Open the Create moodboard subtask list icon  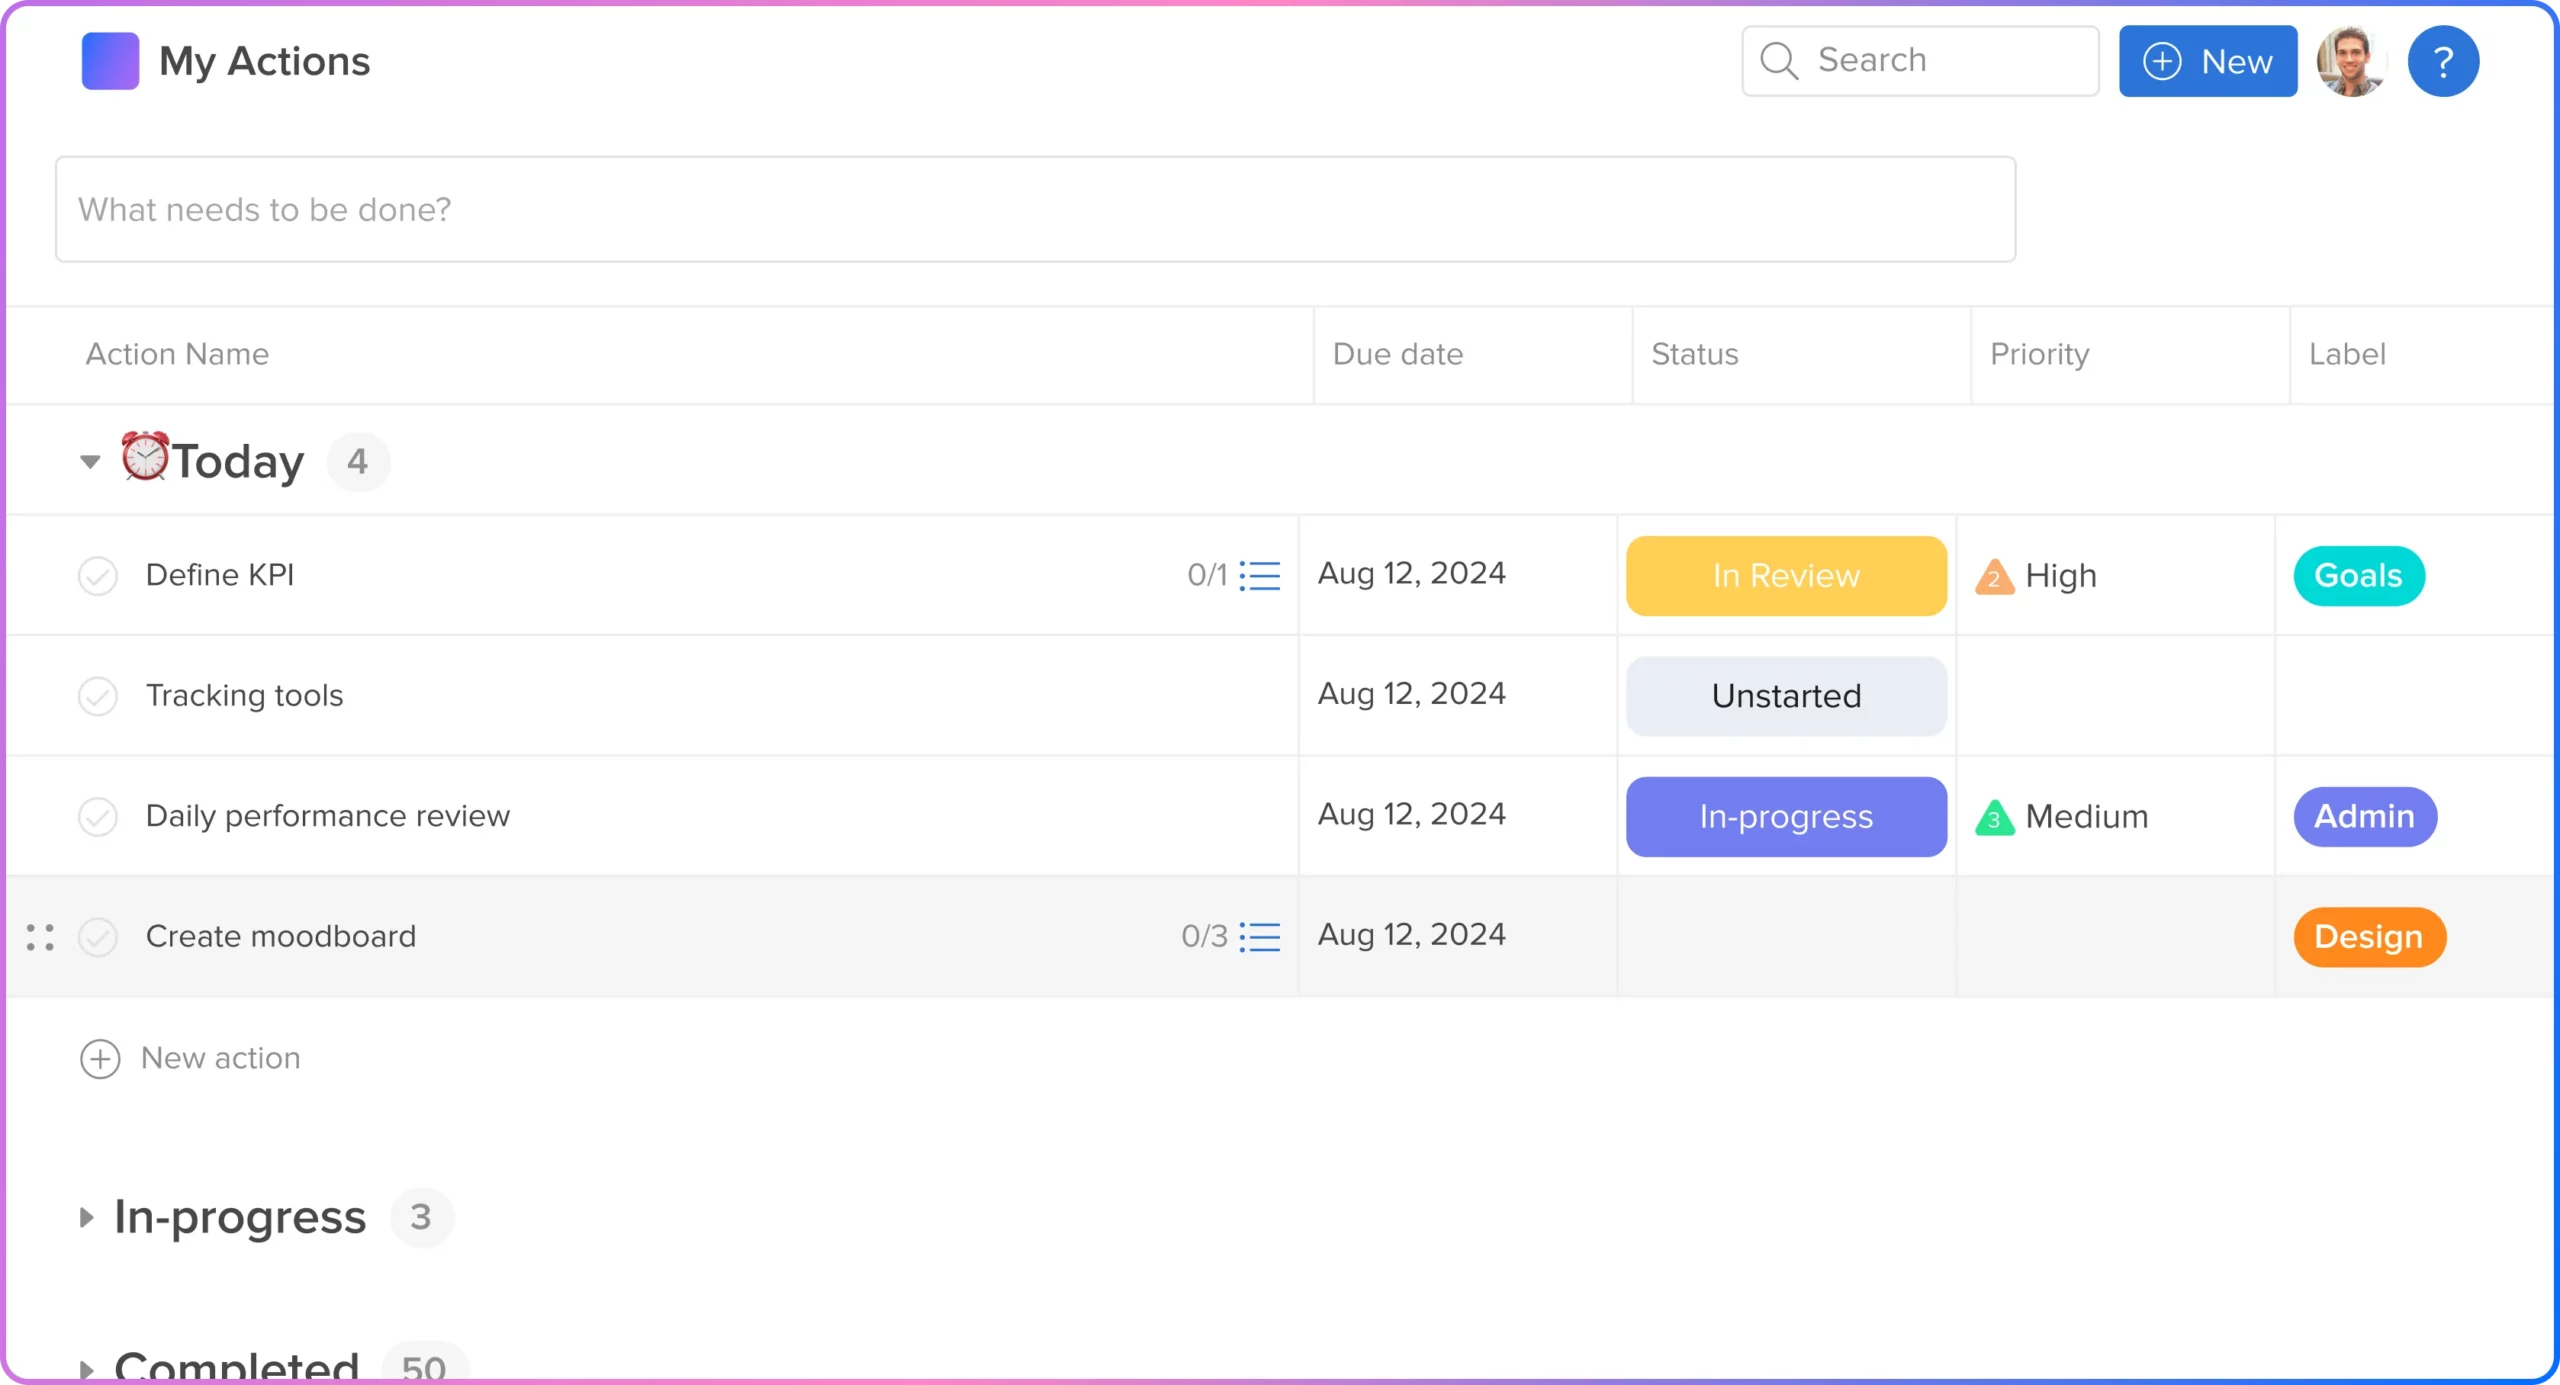pos(1260,936)
